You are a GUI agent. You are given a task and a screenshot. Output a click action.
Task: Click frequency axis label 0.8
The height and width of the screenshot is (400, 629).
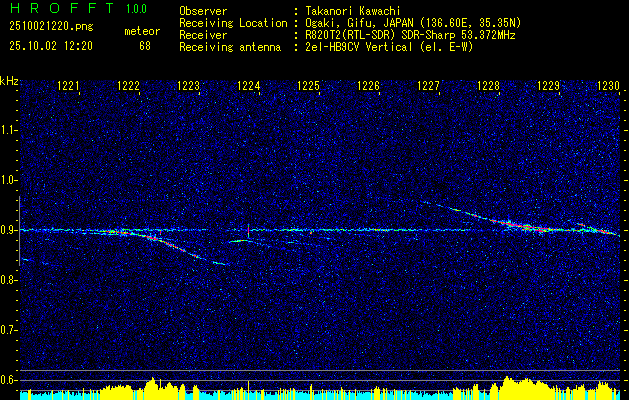7,280
